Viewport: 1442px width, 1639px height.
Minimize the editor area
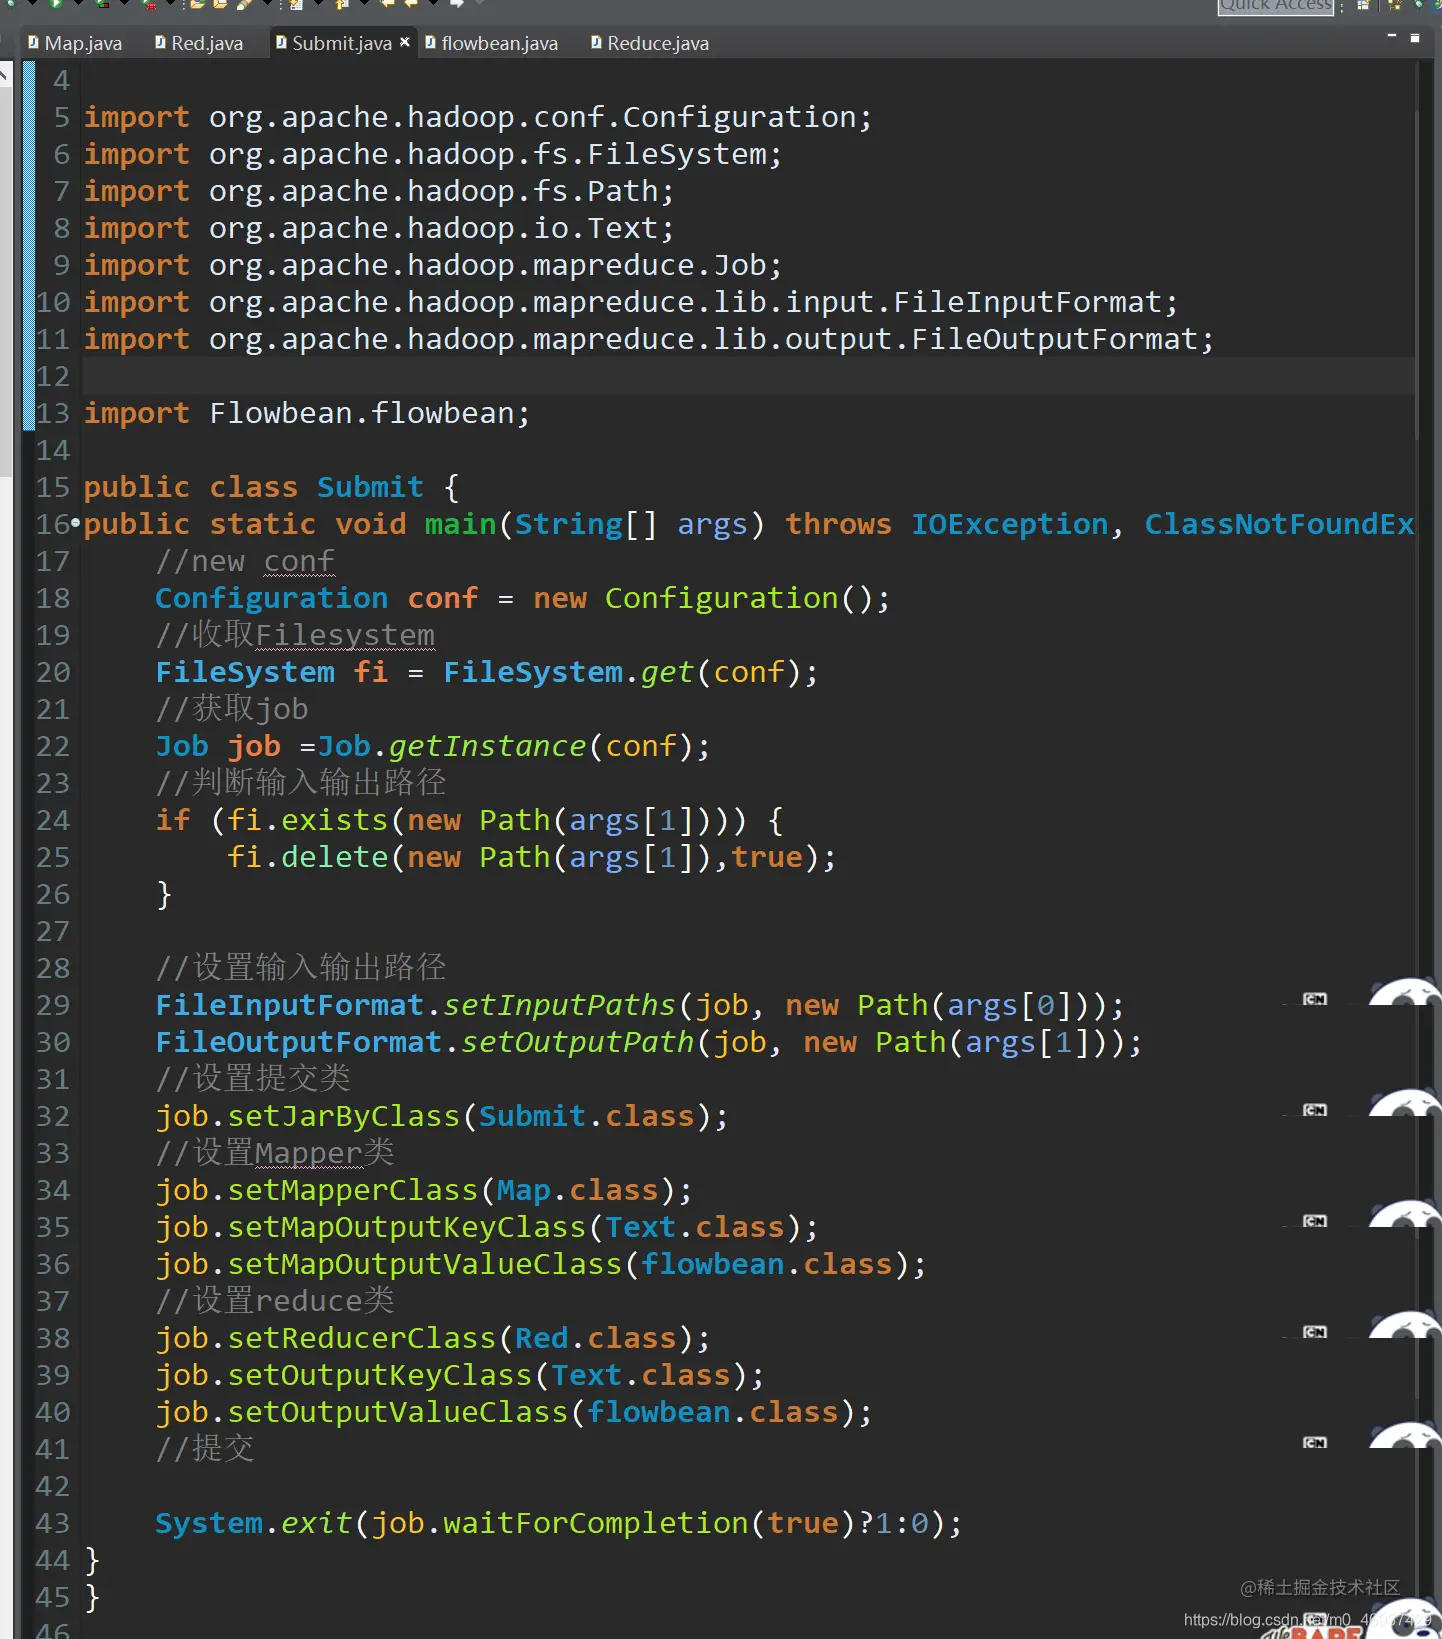pos(1391,36)
